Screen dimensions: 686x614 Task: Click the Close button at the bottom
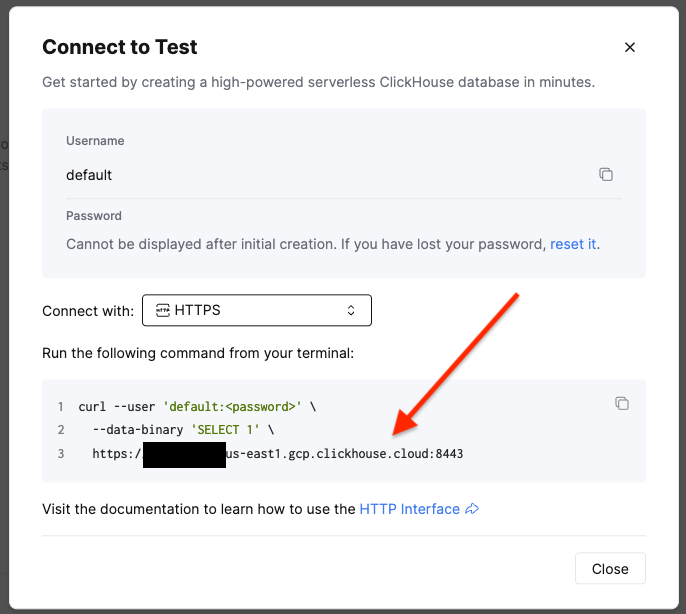[x=610, y=568]
